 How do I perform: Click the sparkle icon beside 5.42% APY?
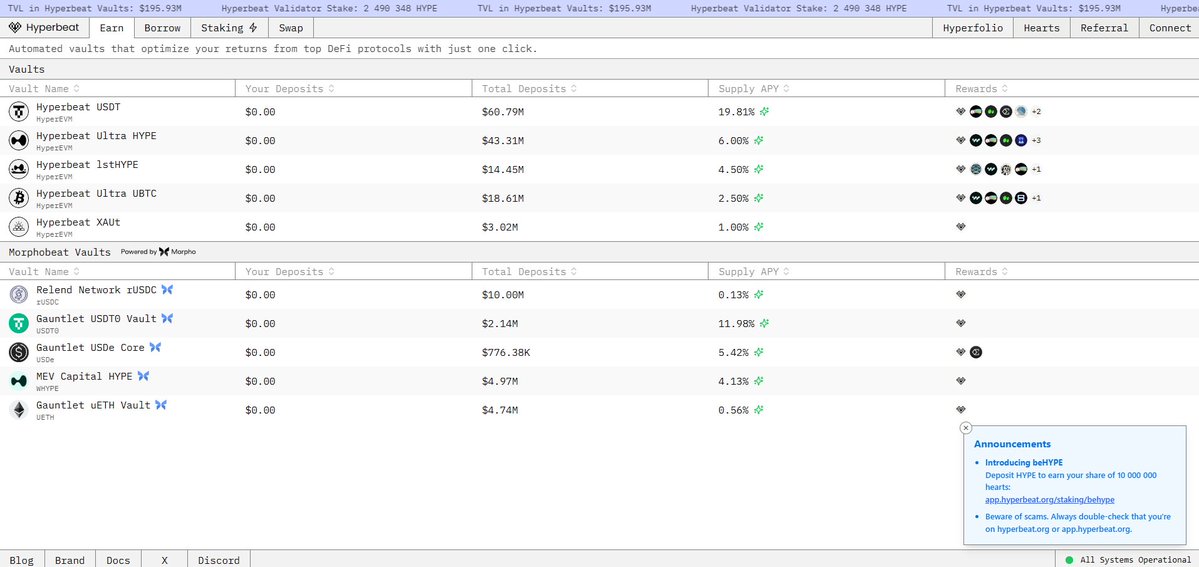pos(759,353)
